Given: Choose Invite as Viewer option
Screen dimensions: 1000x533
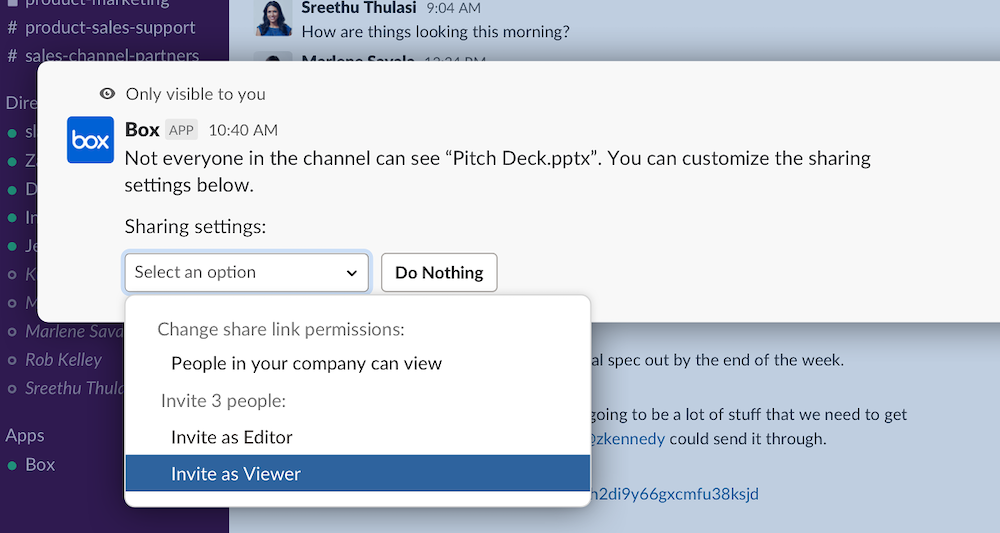Looking at the screenshot, I should (357, 473).
